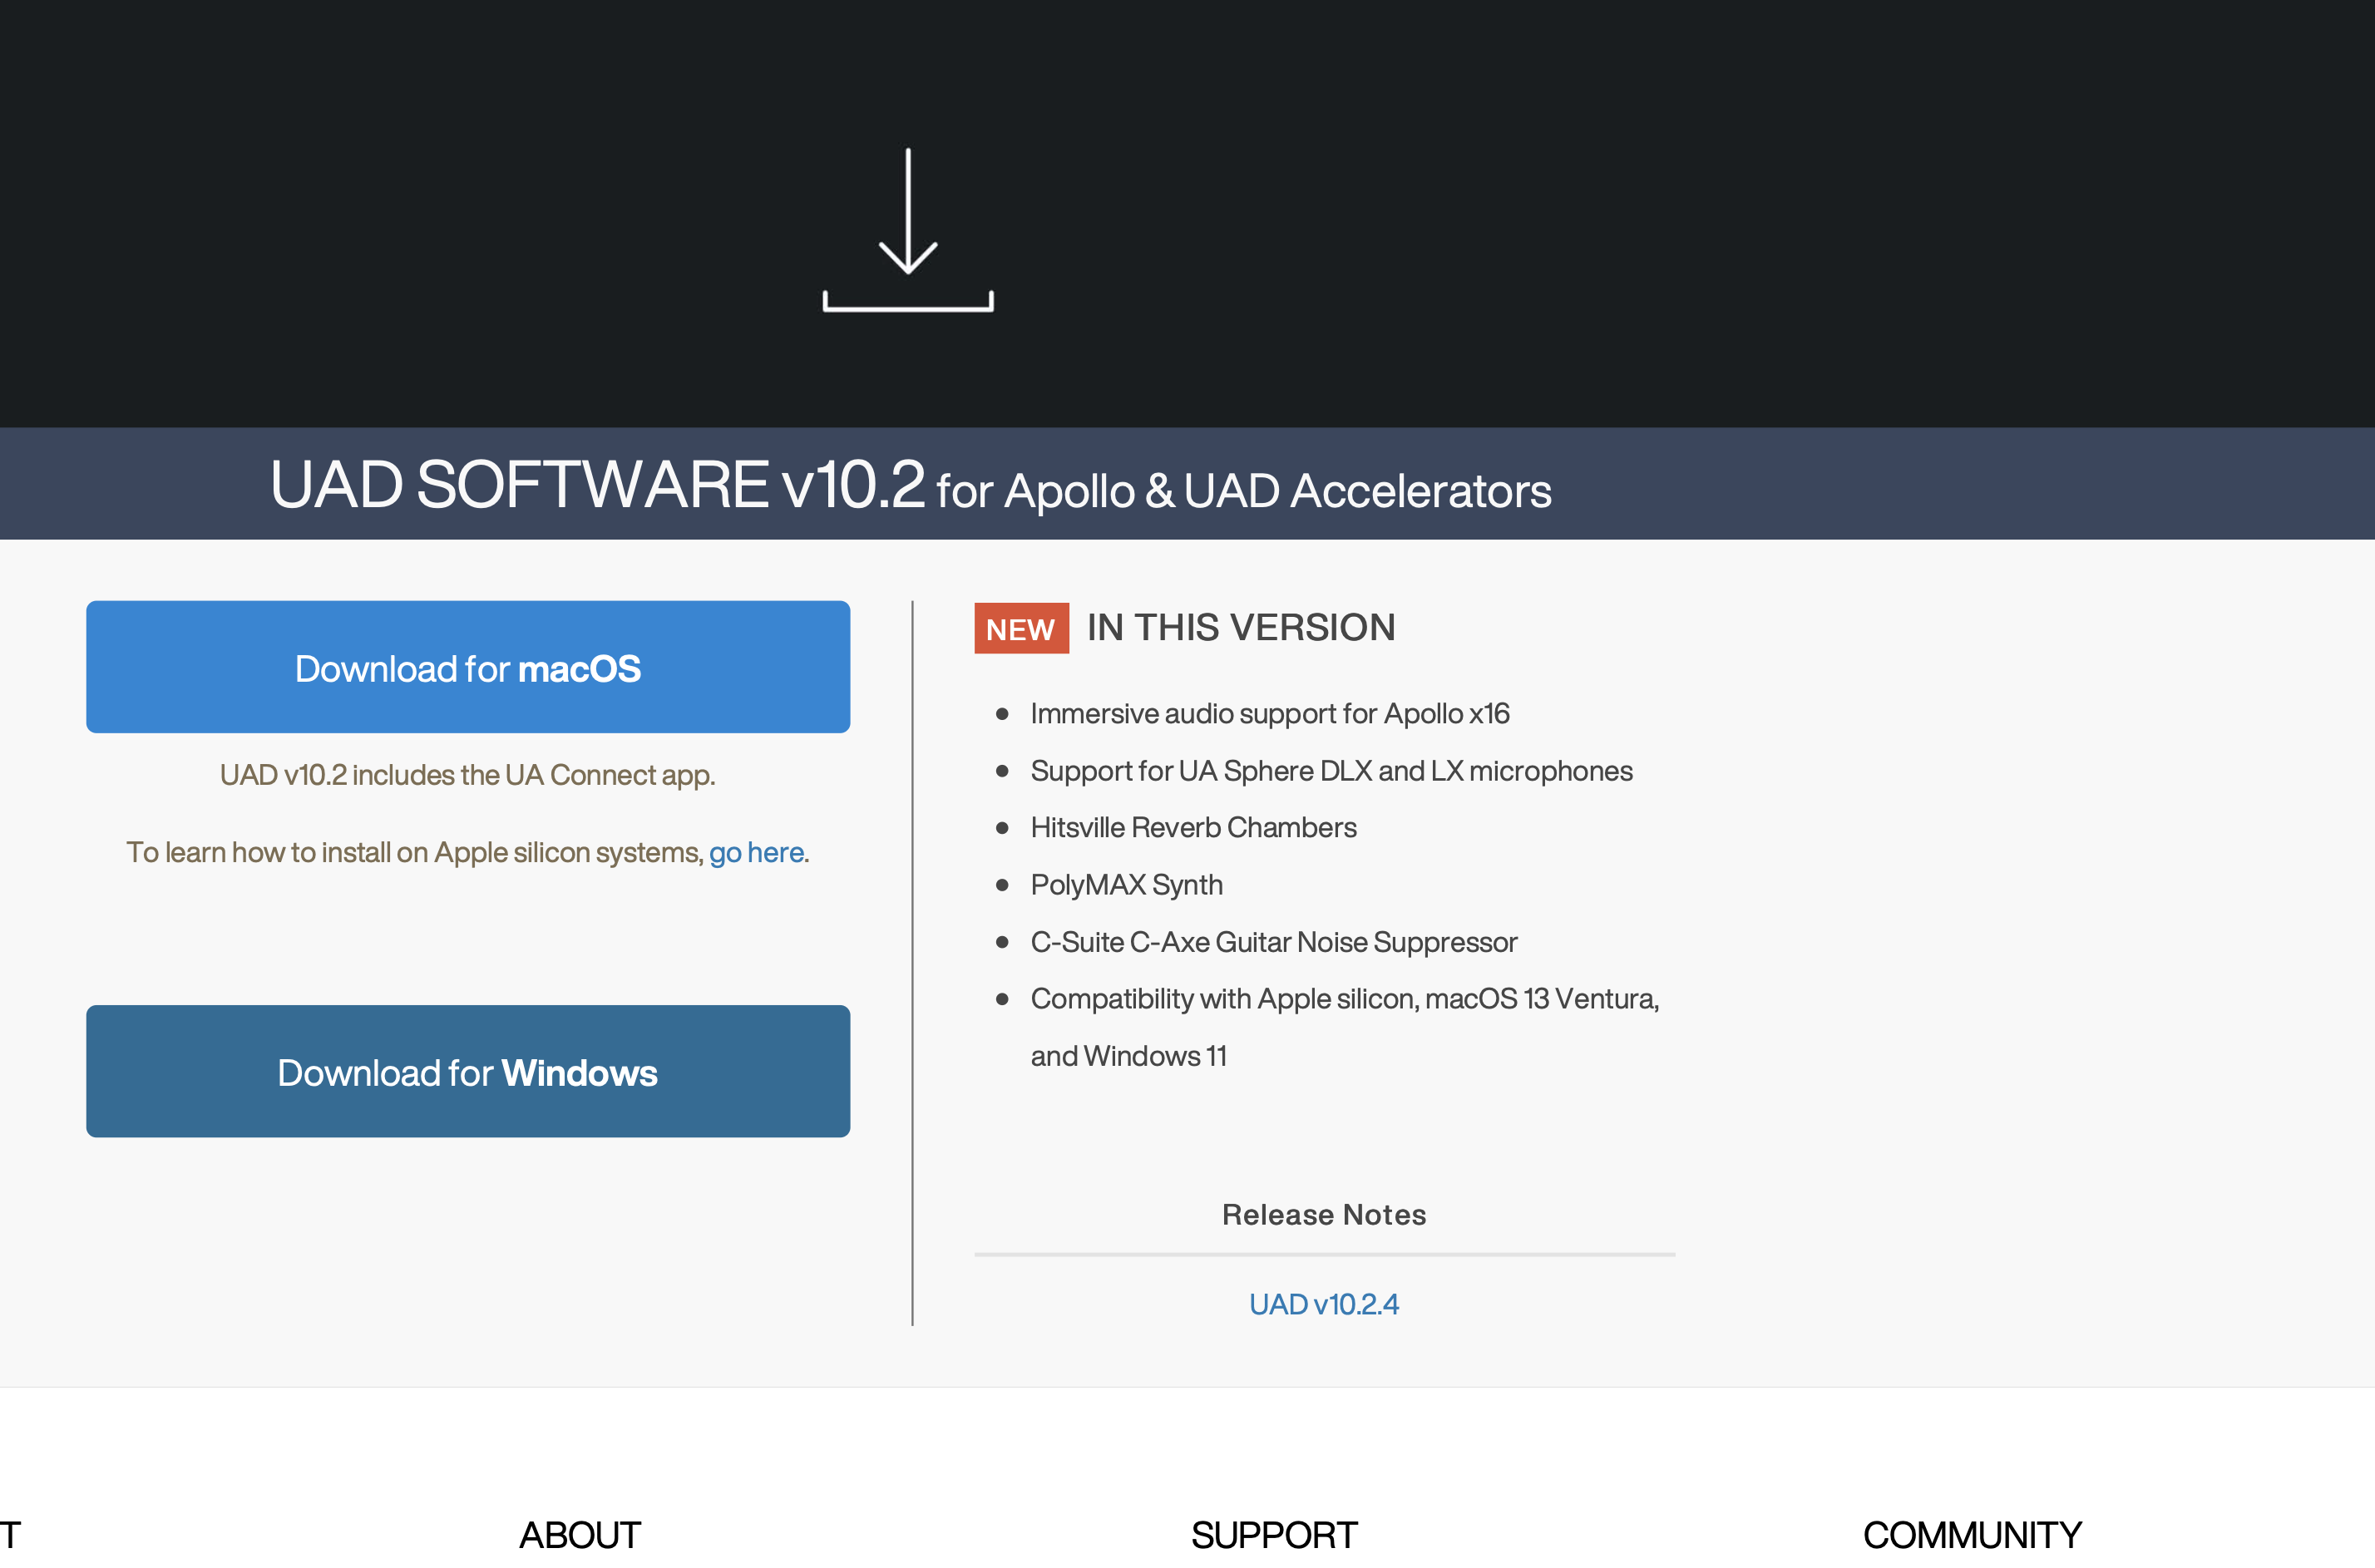Click the SUPPORT footer heading

(1273, 1534)
